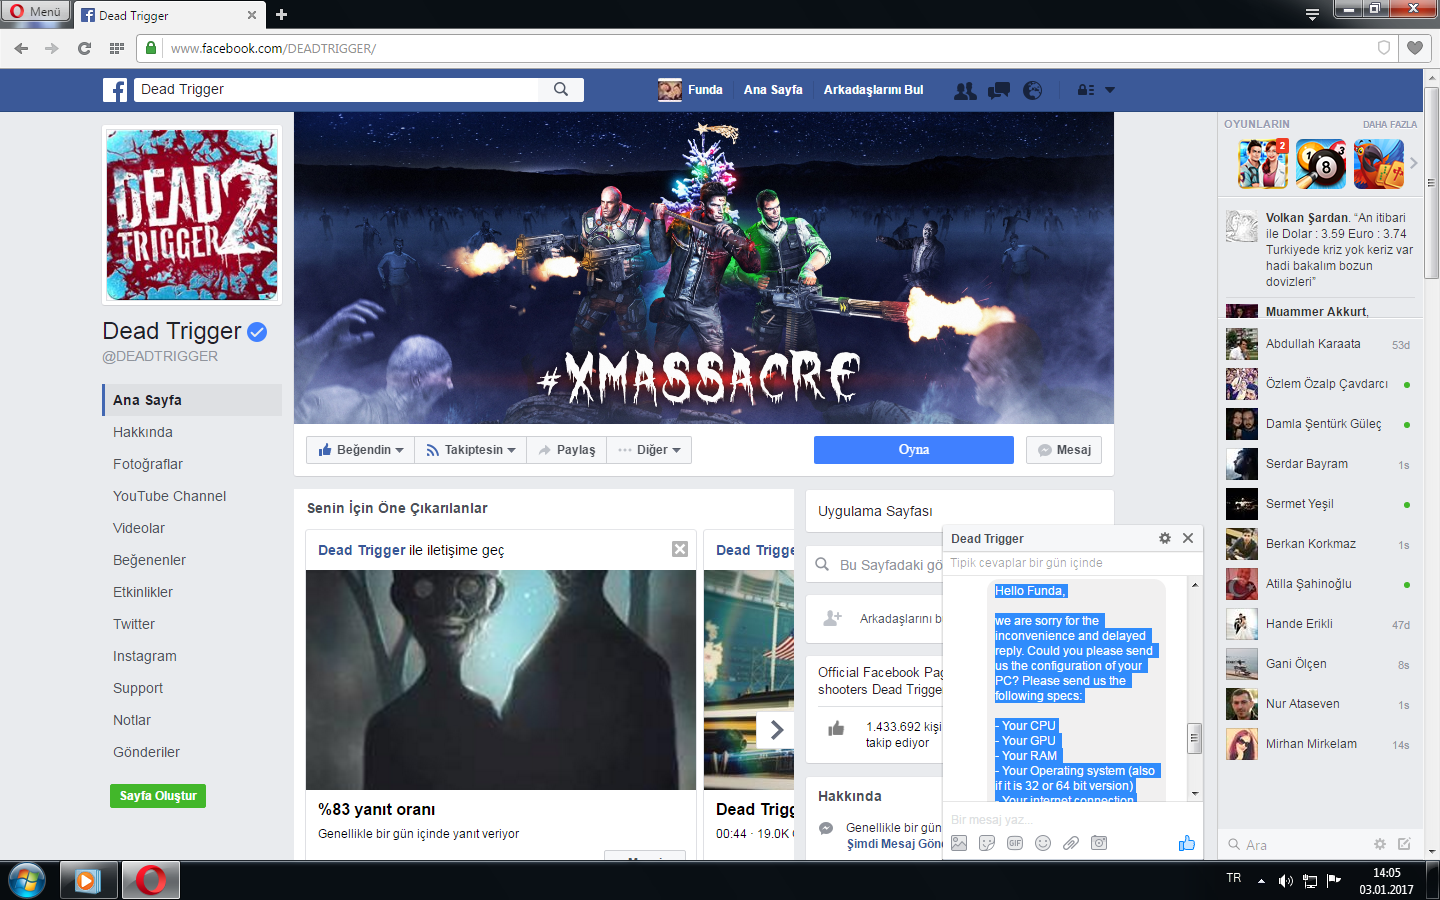Open chat options gear in Dead Trigger chat
The image size is (1440, 900).
[1165, 538]
